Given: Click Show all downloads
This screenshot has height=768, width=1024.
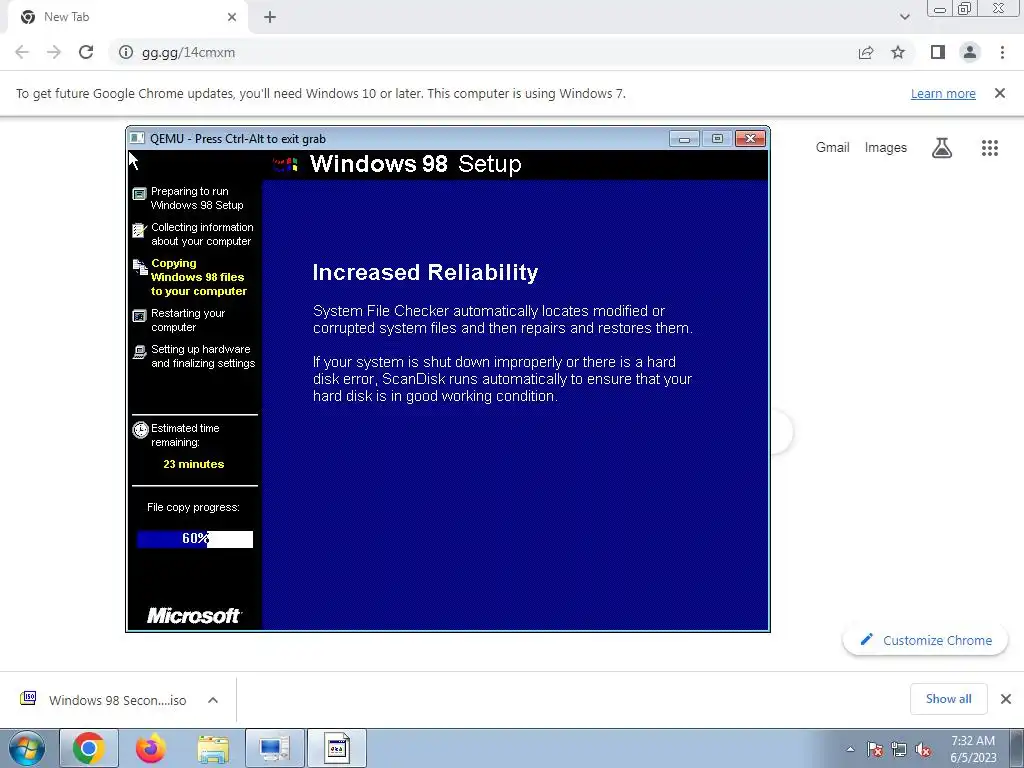Looking at the screenshot, I should pos(948,699).
